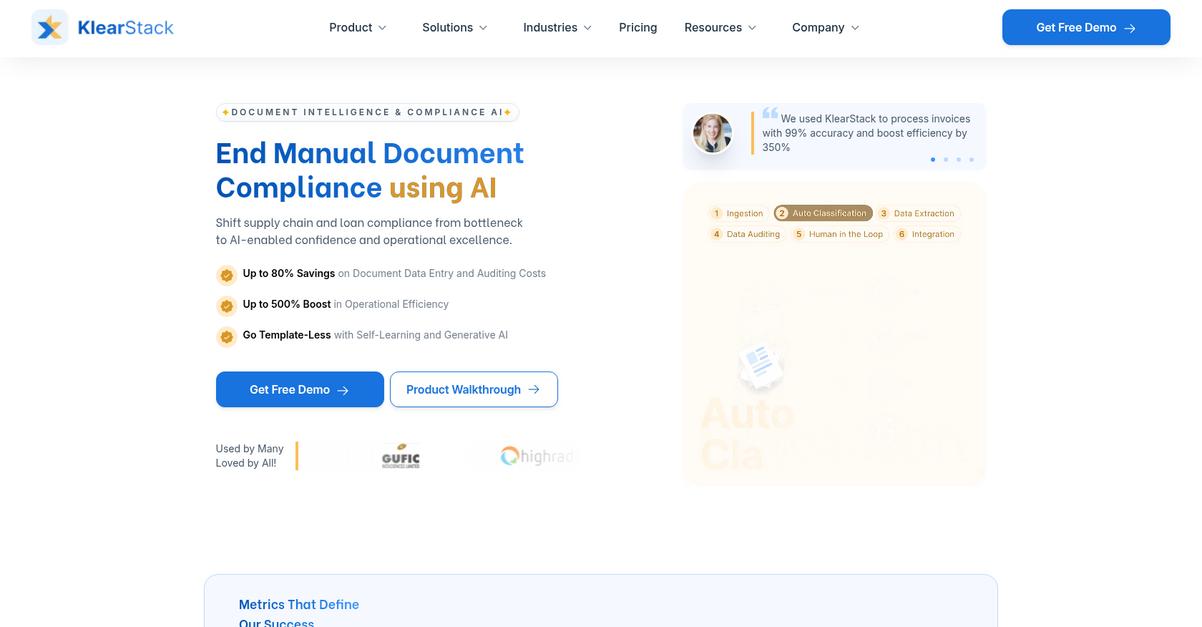Select the Auto Classification step
Screen dimensions: 1202x627
point(823,213)
